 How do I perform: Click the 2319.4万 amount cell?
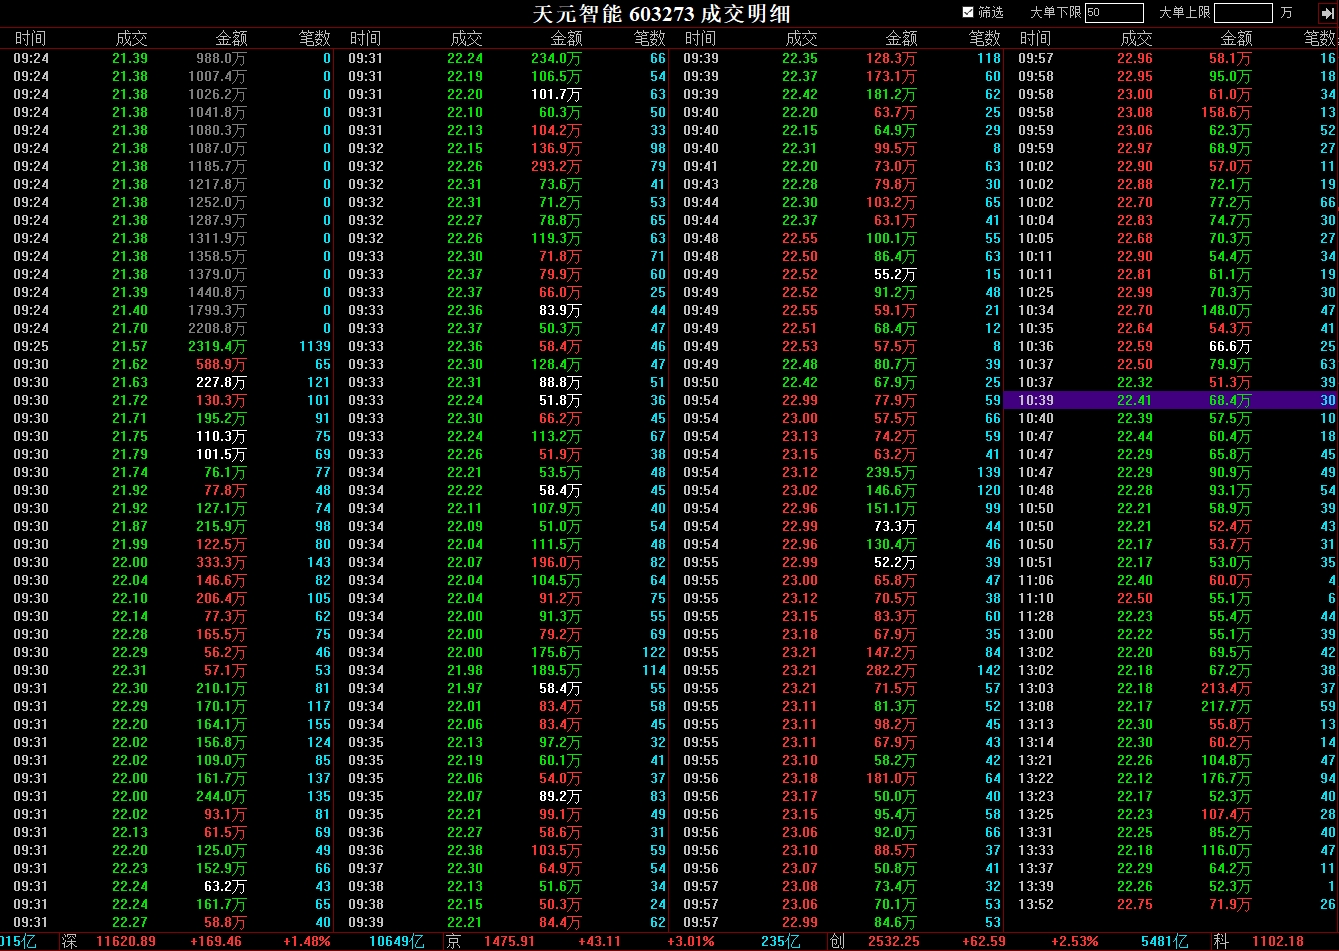[217, 346]
